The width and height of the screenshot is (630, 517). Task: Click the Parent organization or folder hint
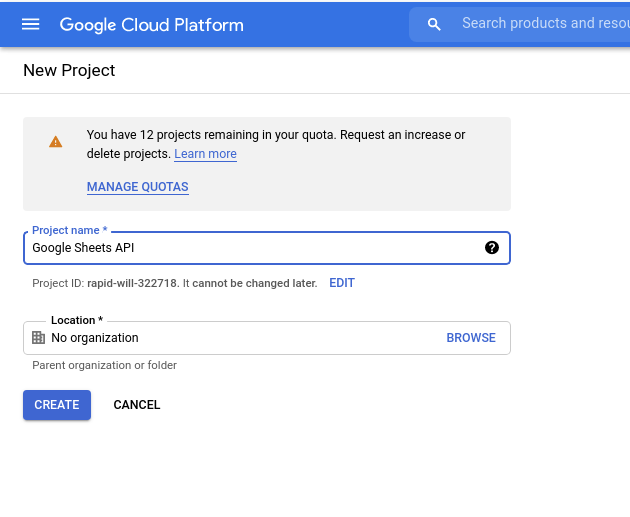pos(104,365)
